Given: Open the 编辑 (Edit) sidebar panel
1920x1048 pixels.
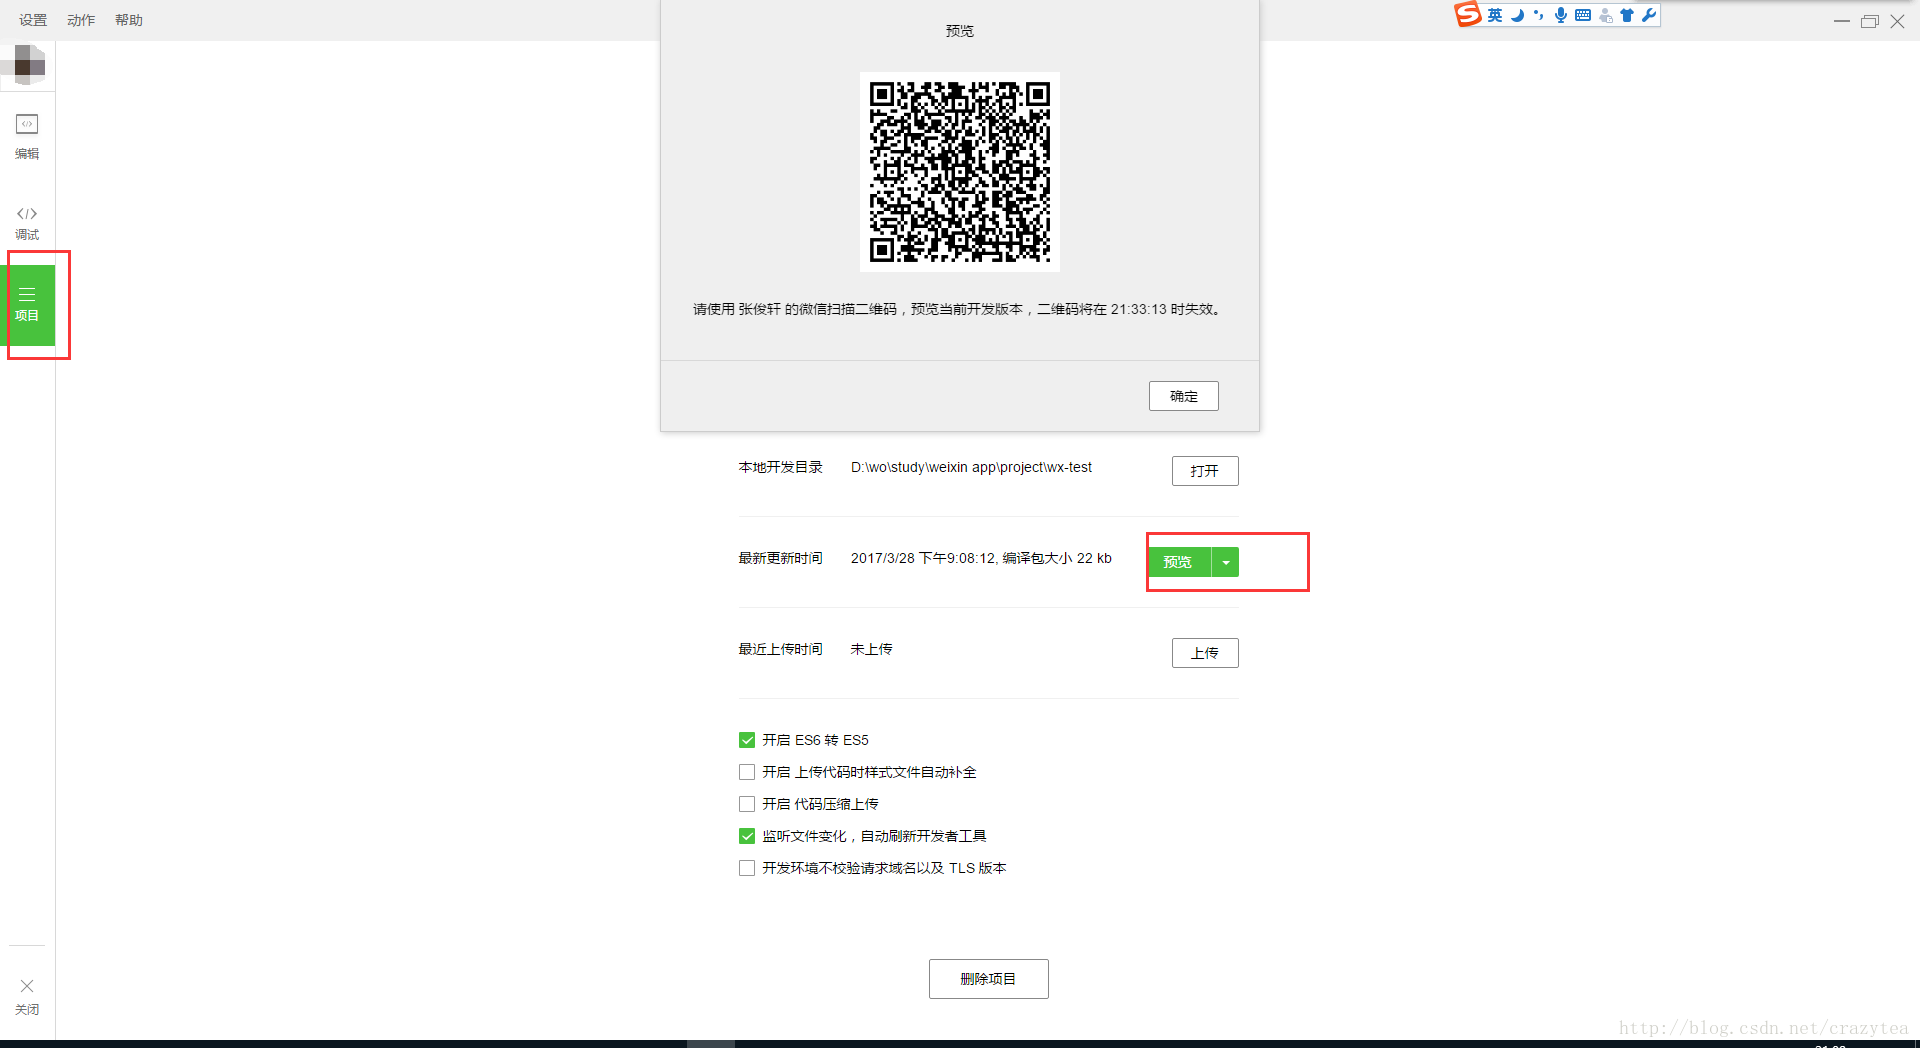Looking at the screenshot, I should (x=27, y=137).
